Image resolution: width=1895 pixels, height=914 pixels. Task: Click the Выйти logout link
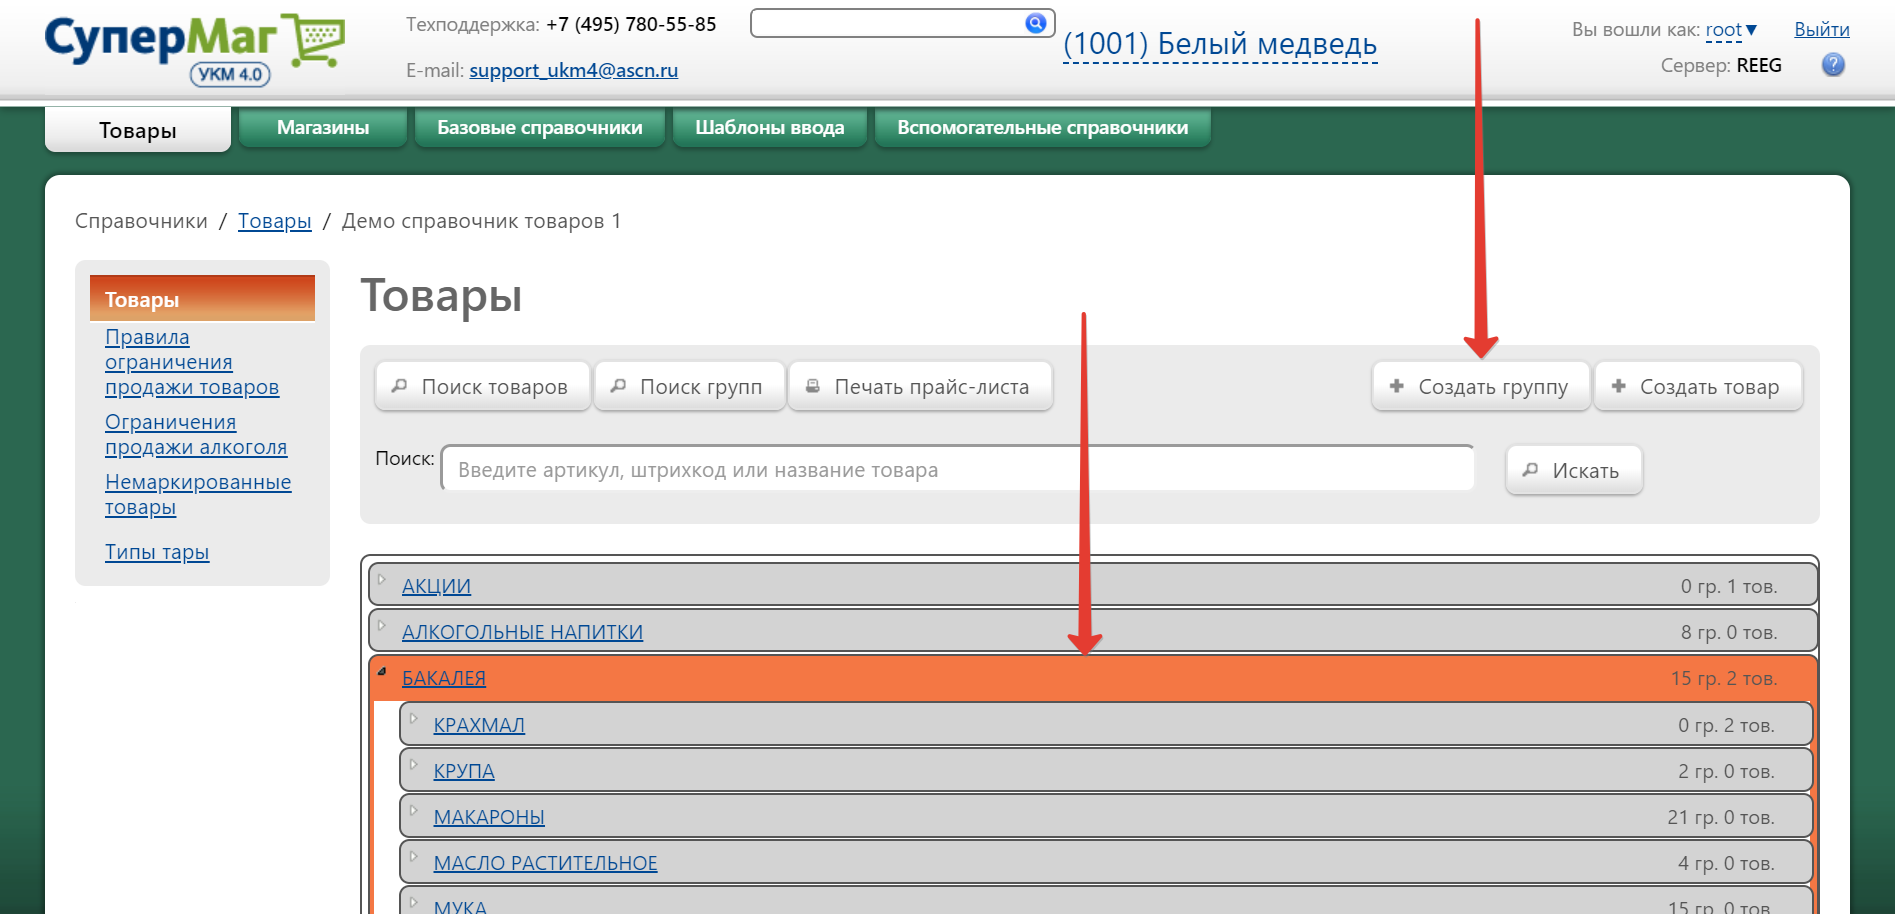(x=1821, y=30)
